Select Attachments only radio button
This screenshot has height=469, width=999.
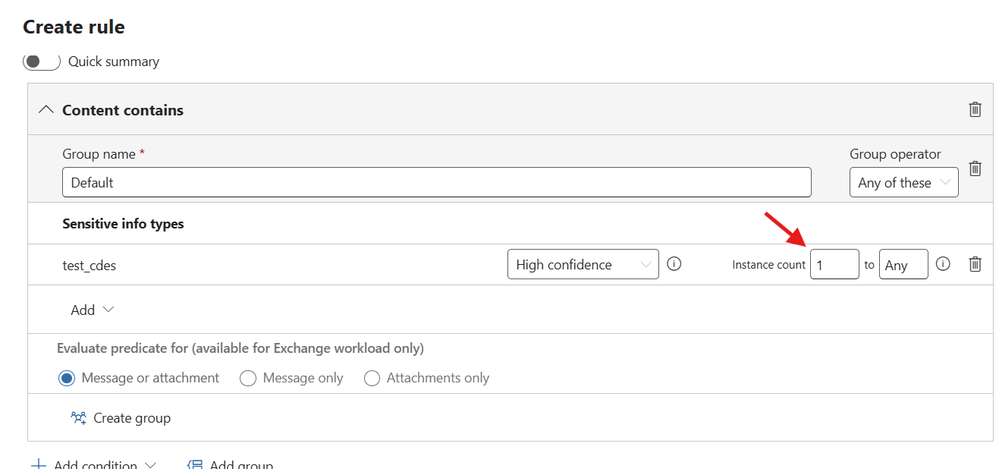pyautogui.click(x=371, y=378)
